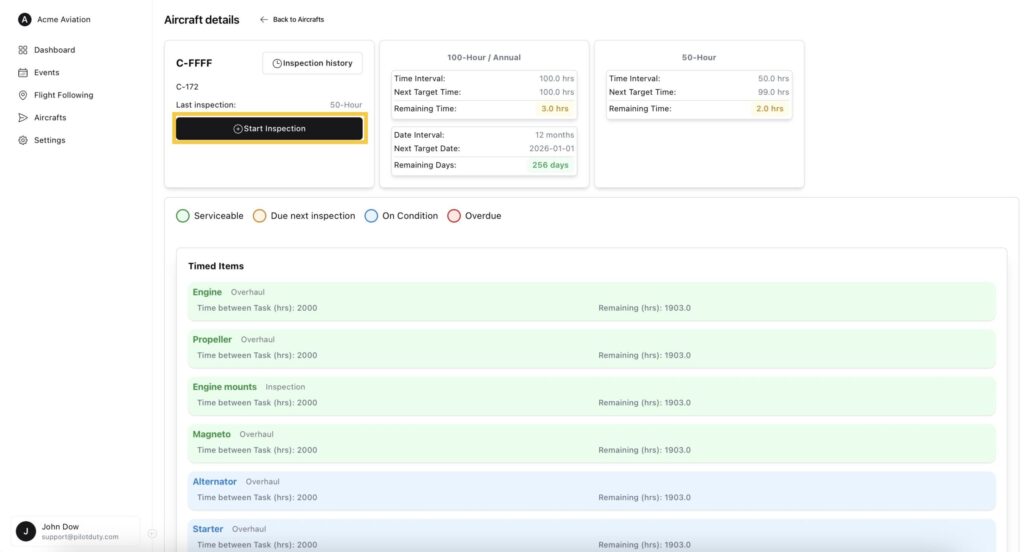Expand the Alternator overhaul timed item
The image size is (1024, 552).
(x=591, y=490)
